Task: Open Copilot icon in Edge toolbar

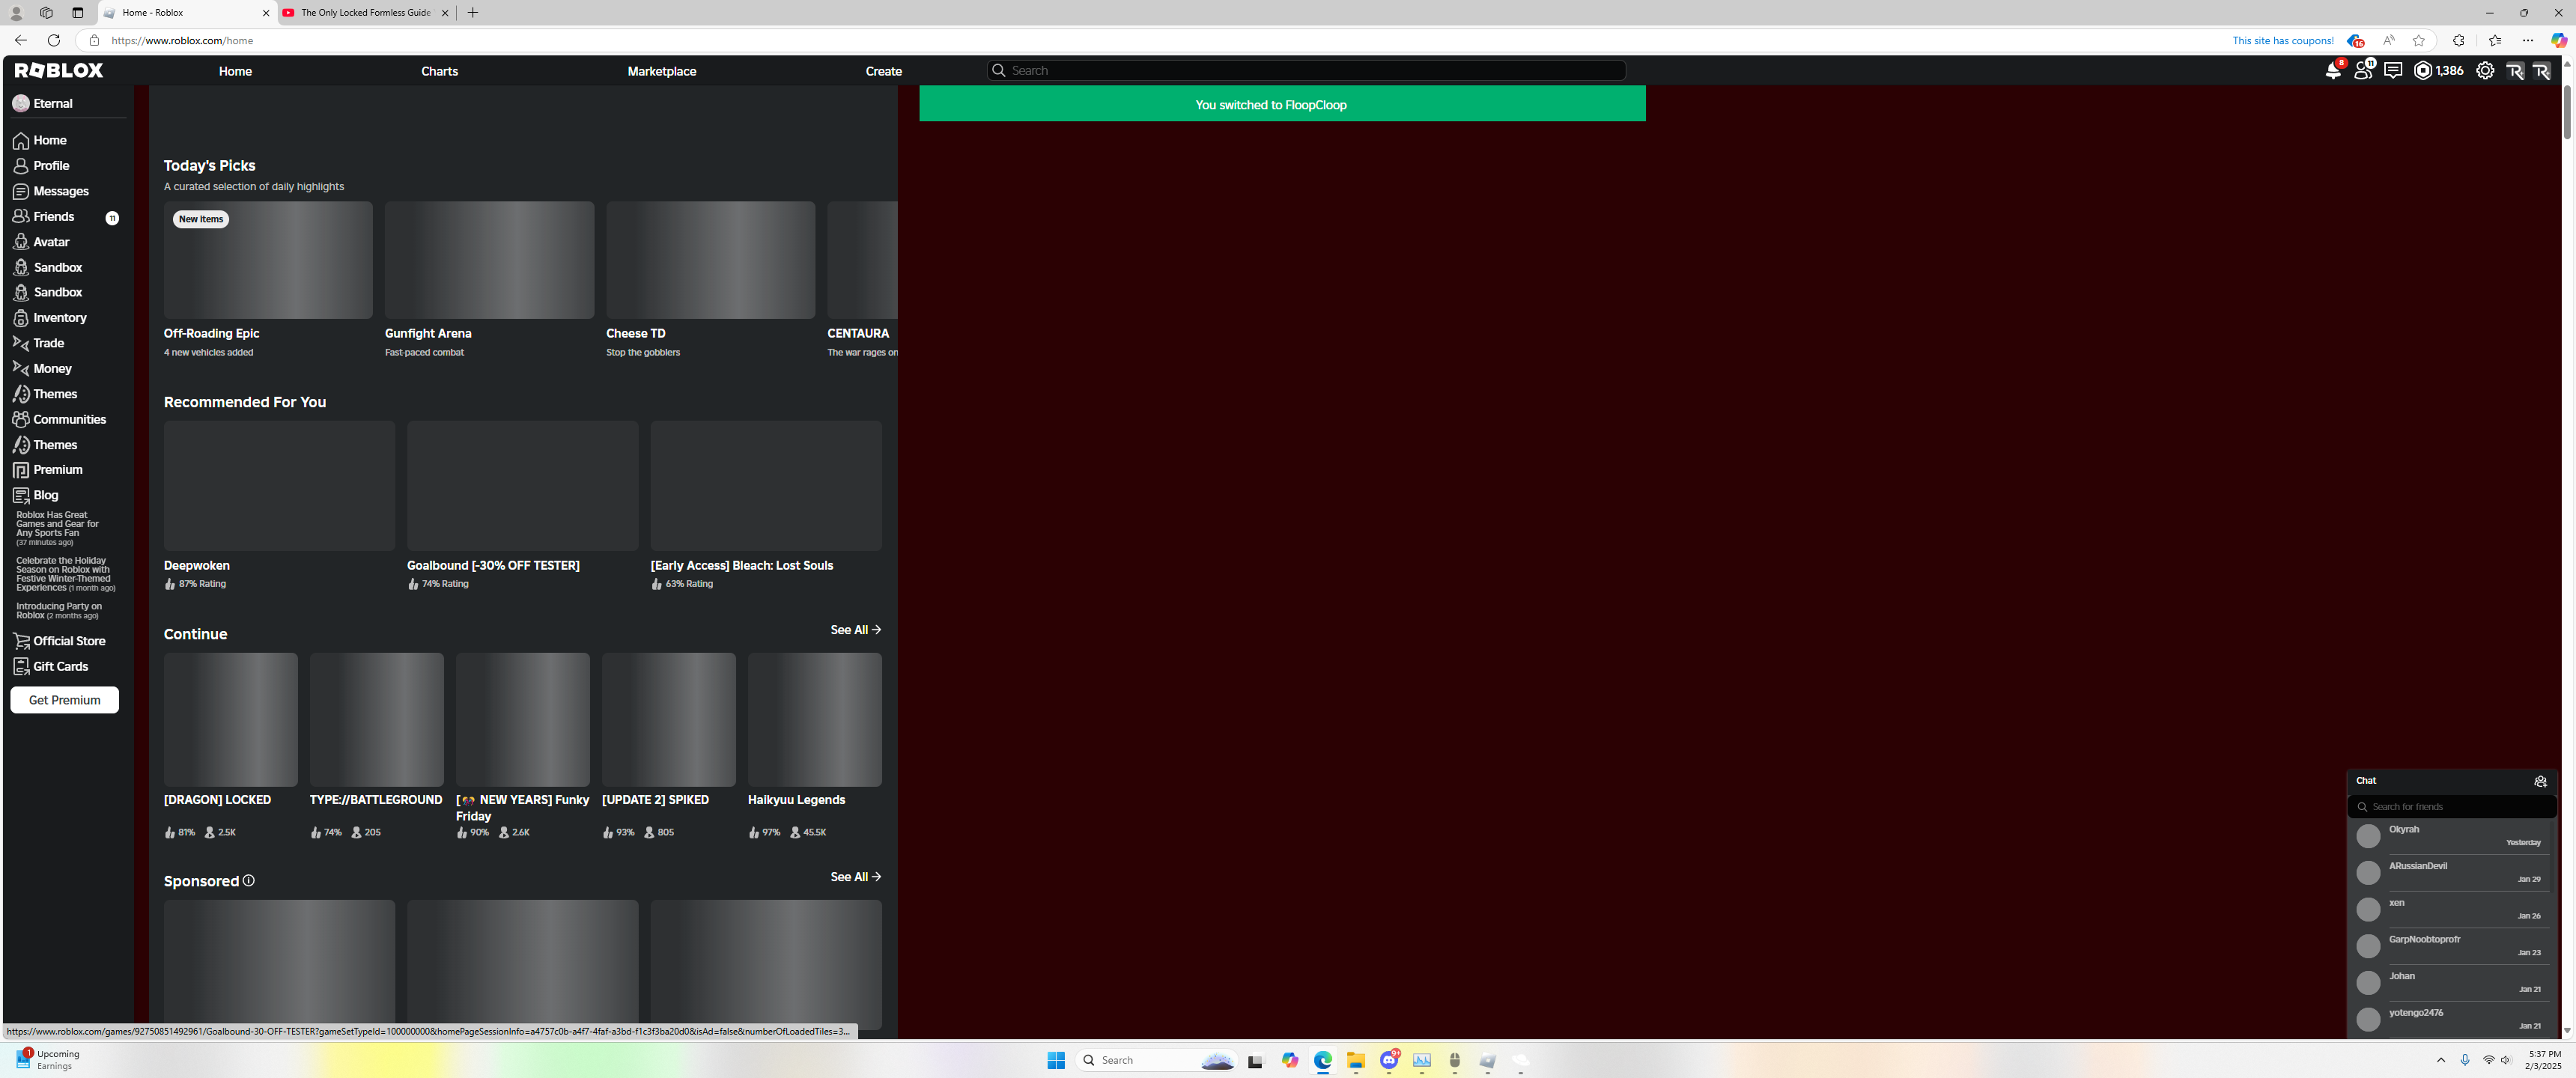Action: pos(2558,41)
